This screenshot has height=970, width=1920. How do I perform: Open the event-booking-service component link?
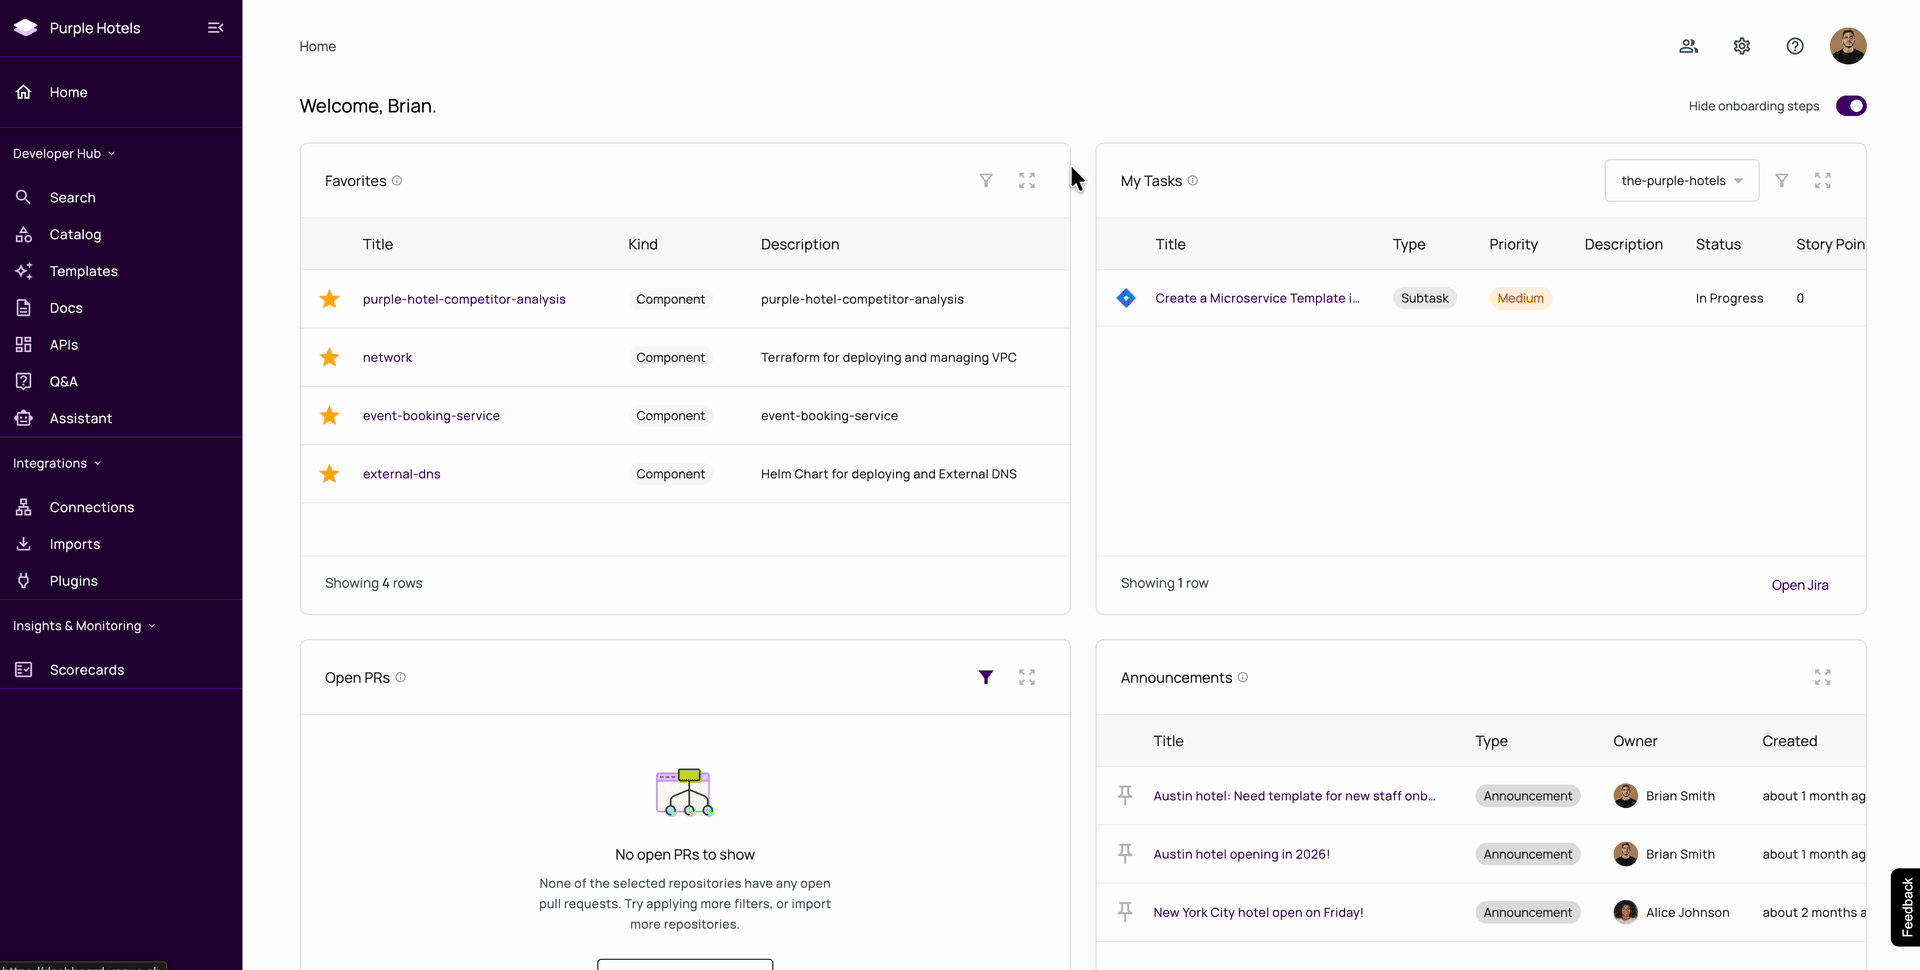pos(431,416)
